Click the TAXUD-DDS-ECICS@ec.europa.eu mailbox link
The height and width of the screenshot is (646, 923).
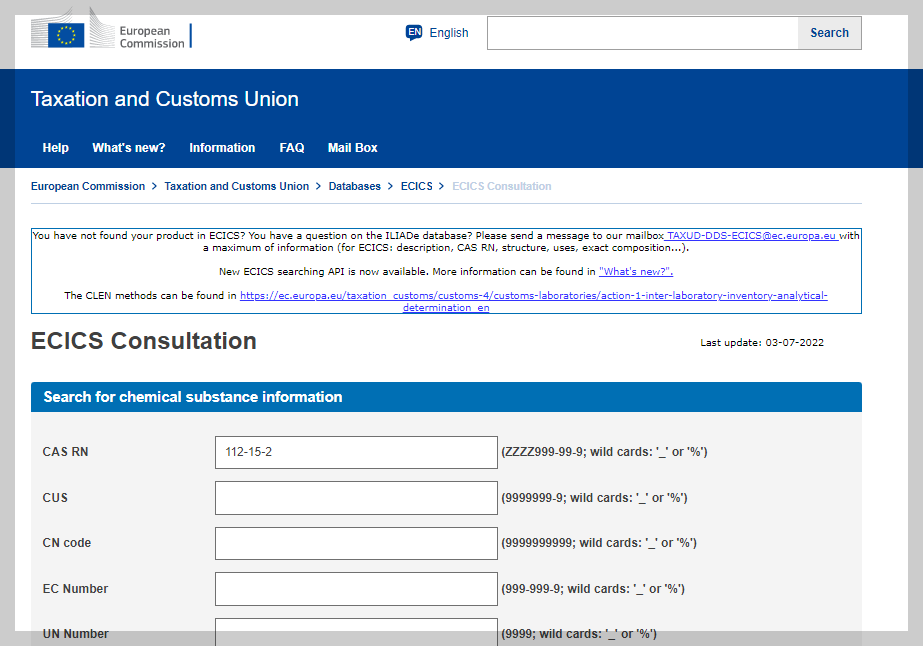point(751,236)
